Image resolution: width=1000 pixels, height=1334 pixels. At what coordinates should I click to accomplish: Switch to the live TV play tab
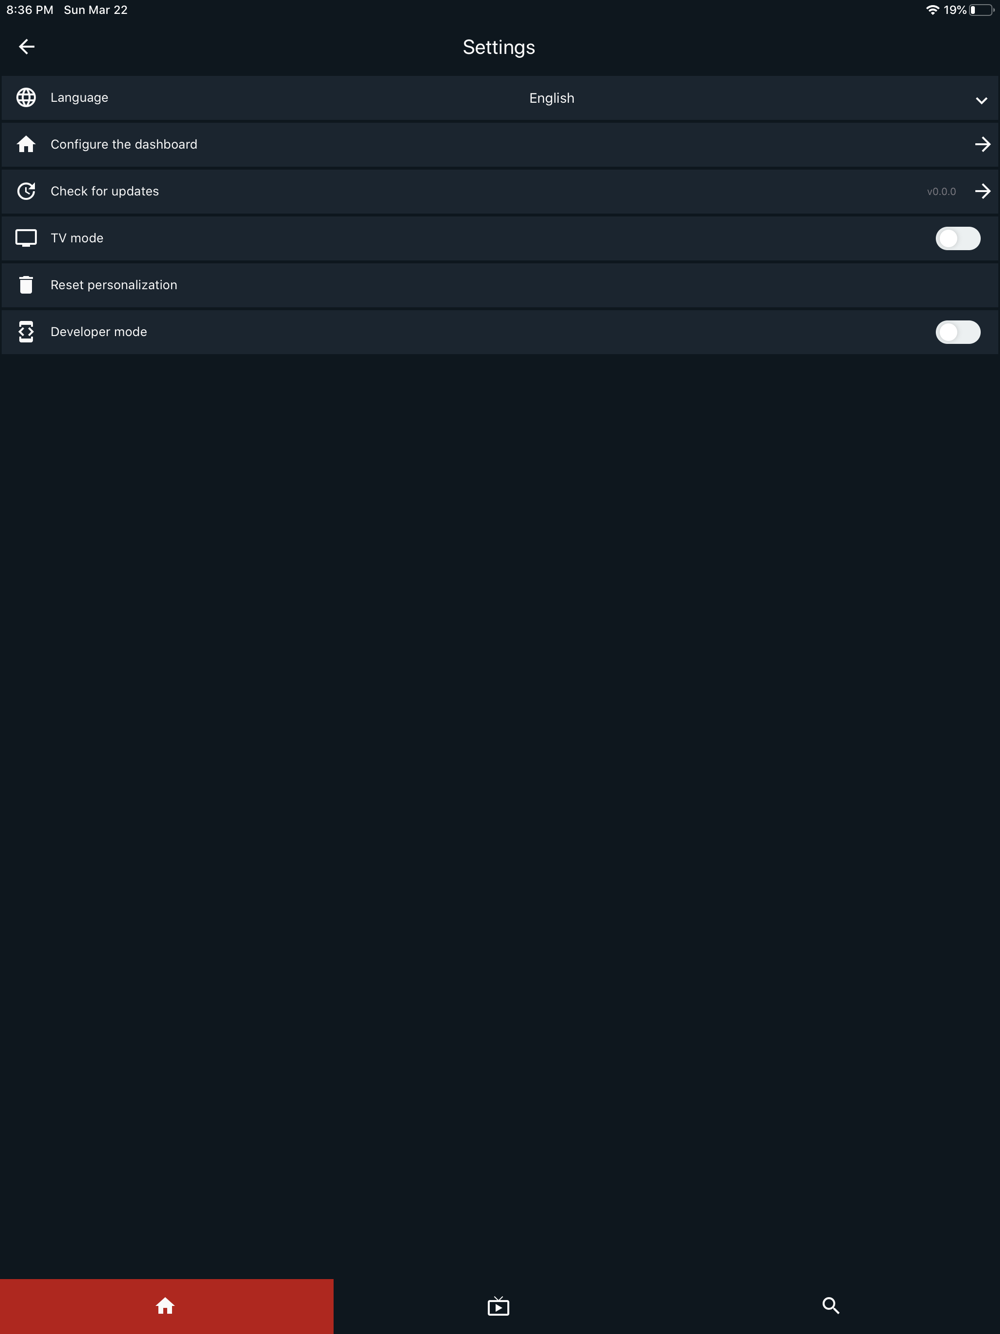(x=498, y=1306)
